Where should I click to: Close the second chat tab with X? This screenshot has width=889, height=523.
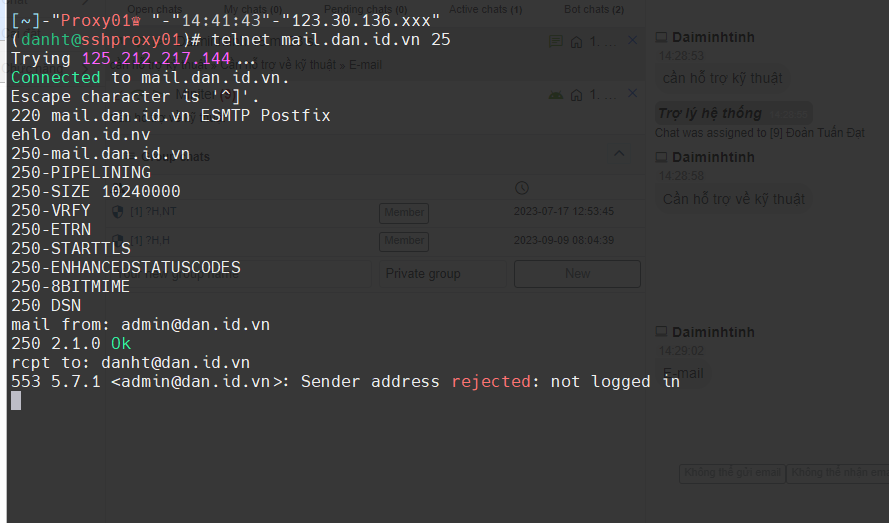(x=632, y=94)
